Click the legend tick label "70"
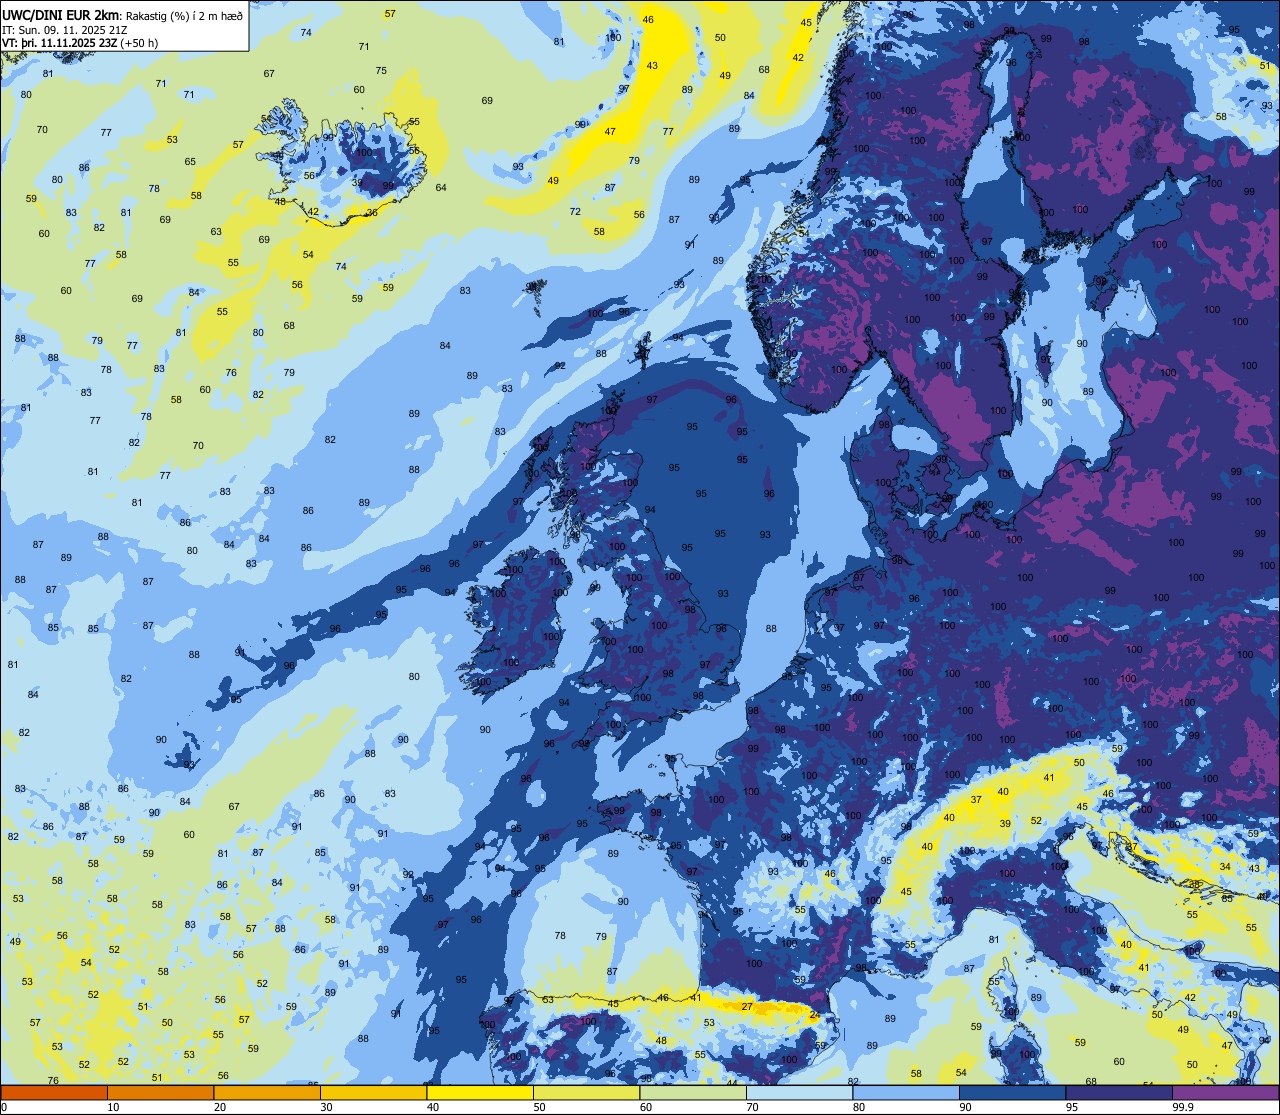The height and width of the screenshot is (1115, 1280). tap(752, 1107)
